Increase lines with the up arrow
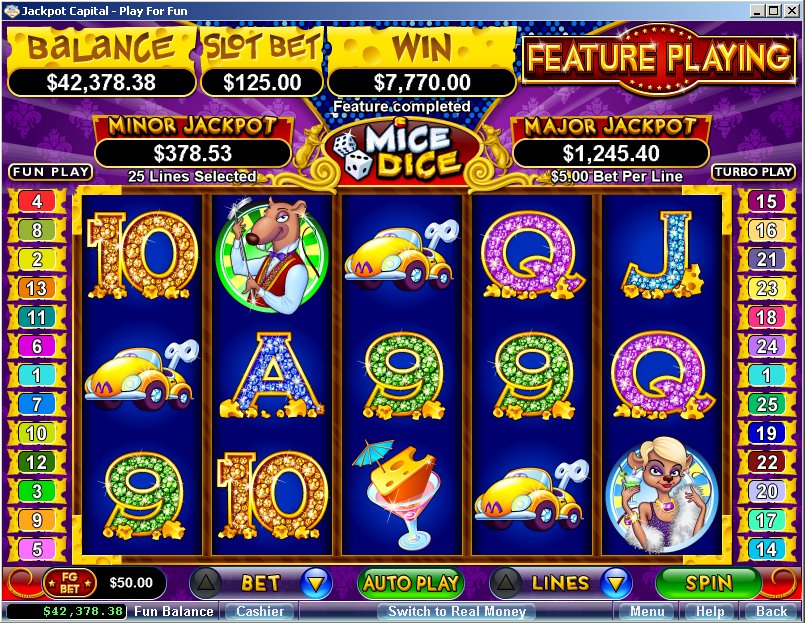The width and height of the screenshot is (805, 623). tap(506, 583)
